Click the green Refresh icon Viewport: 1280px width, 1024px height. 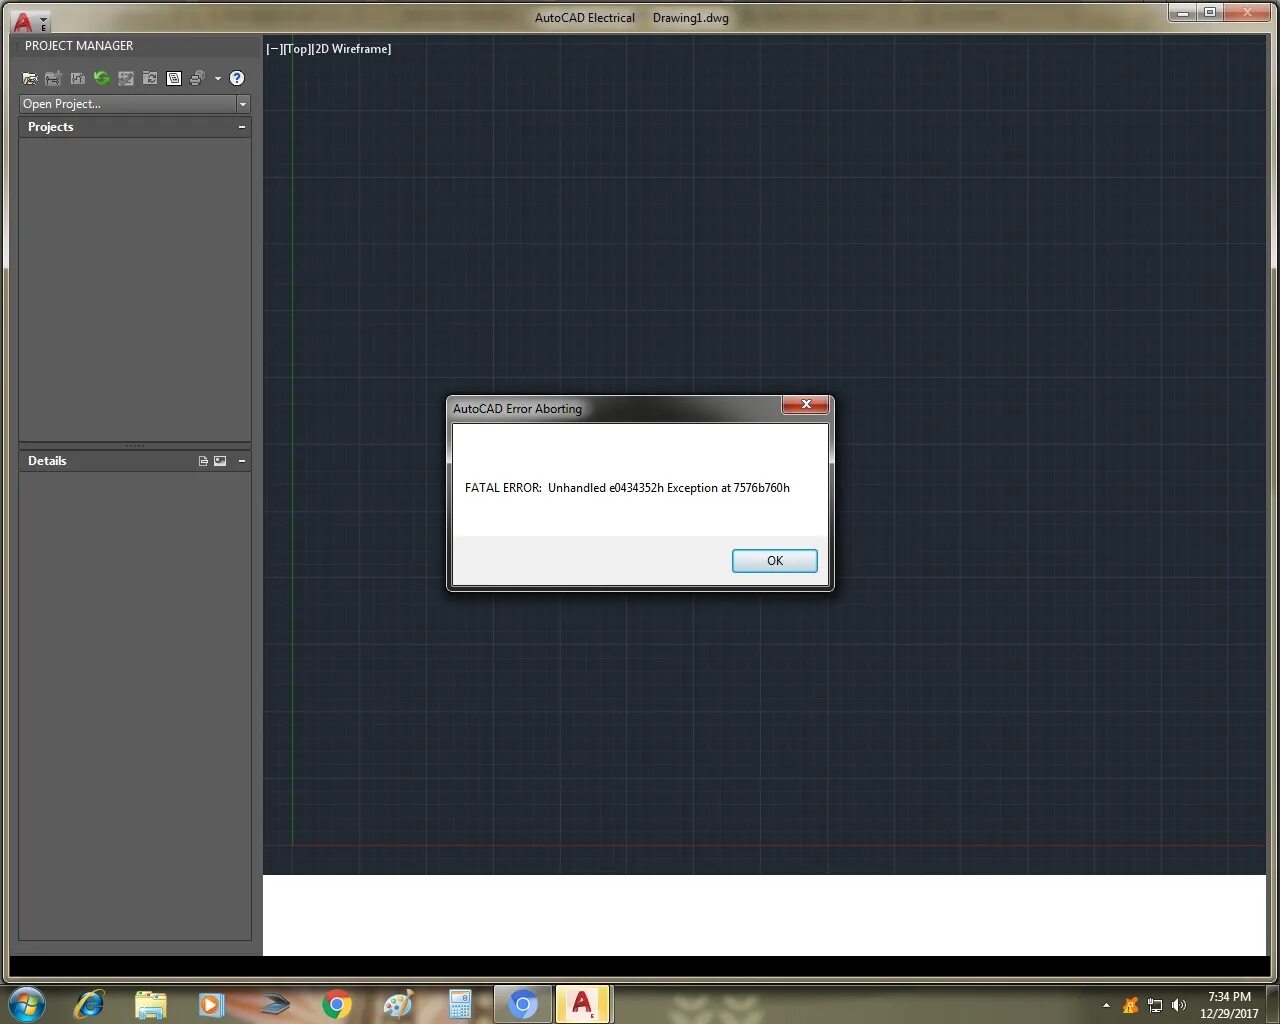[102, 78]
